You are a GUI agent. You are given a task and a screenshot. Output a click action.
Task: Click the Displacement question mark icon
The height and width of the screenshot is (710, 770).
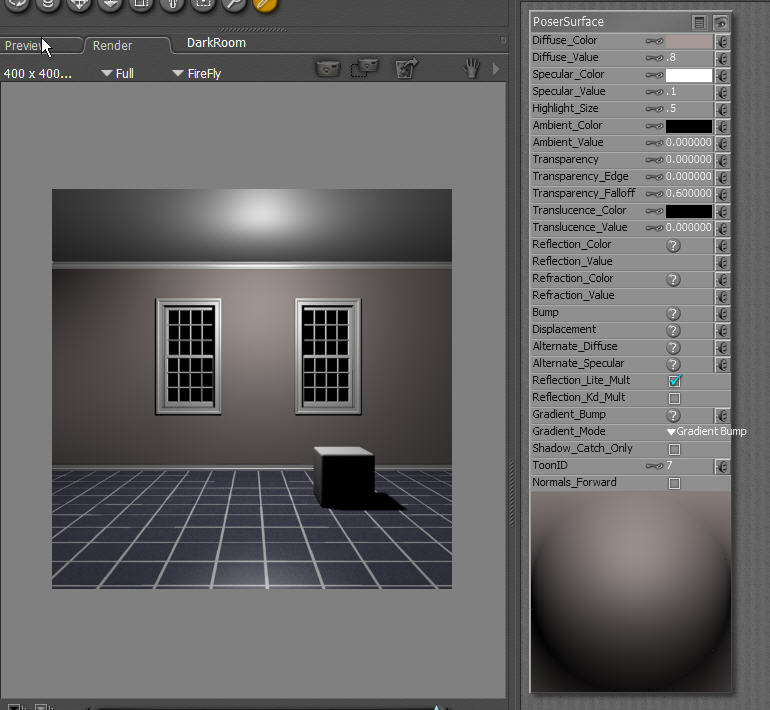(674, 330)
